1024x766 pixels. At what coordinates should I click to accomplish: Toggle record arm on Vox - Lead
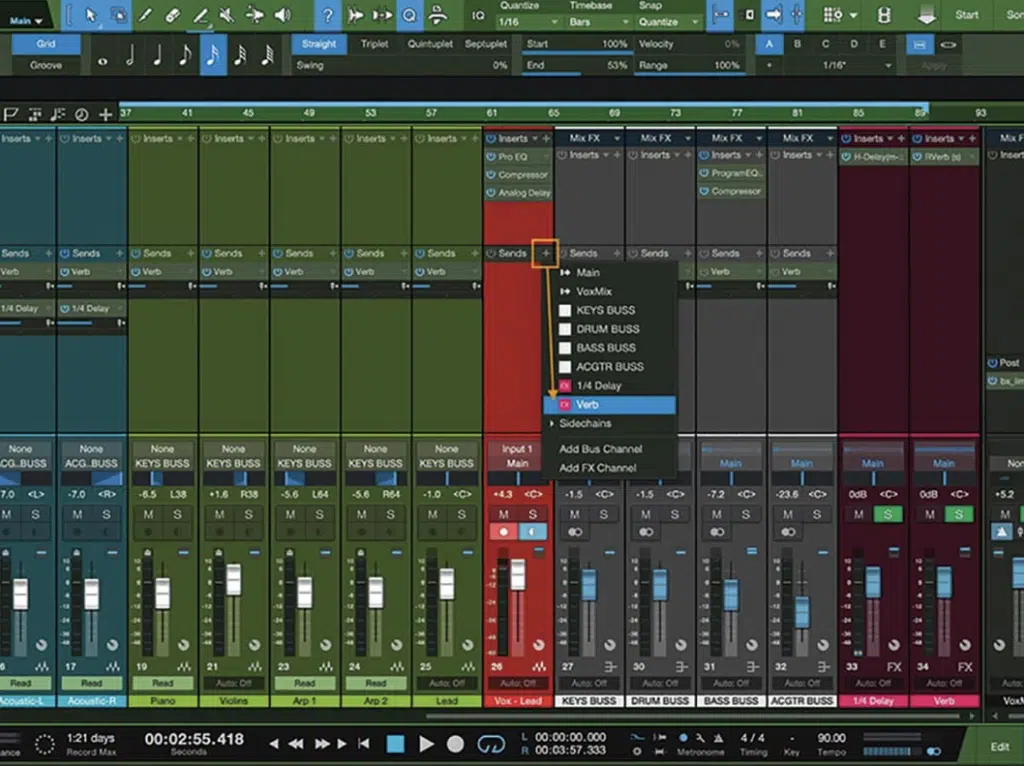504,532
